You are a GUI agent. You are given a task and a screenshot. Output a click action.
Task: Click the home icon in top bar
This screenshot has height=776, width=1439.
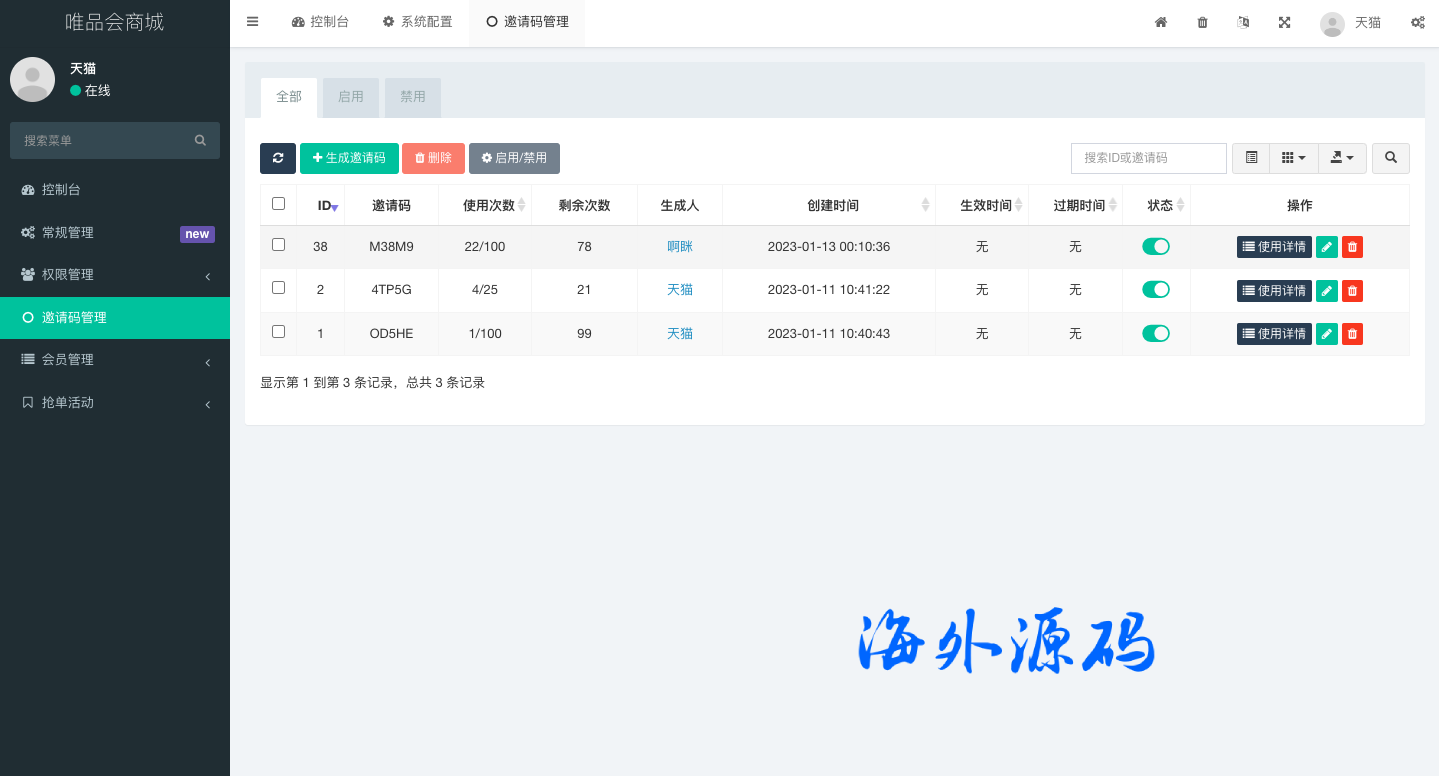click(x=1161, y=22)
